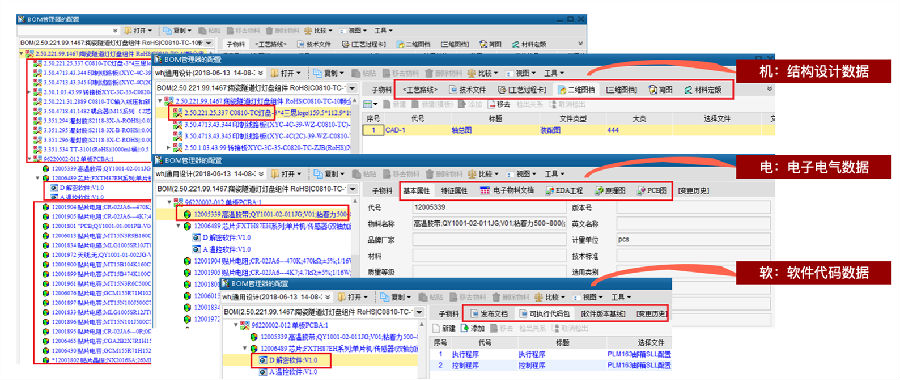Viewport: 900px width, 380px height.
Task: Open 工具 menu in the 二维图档 window
Action: 554,73
